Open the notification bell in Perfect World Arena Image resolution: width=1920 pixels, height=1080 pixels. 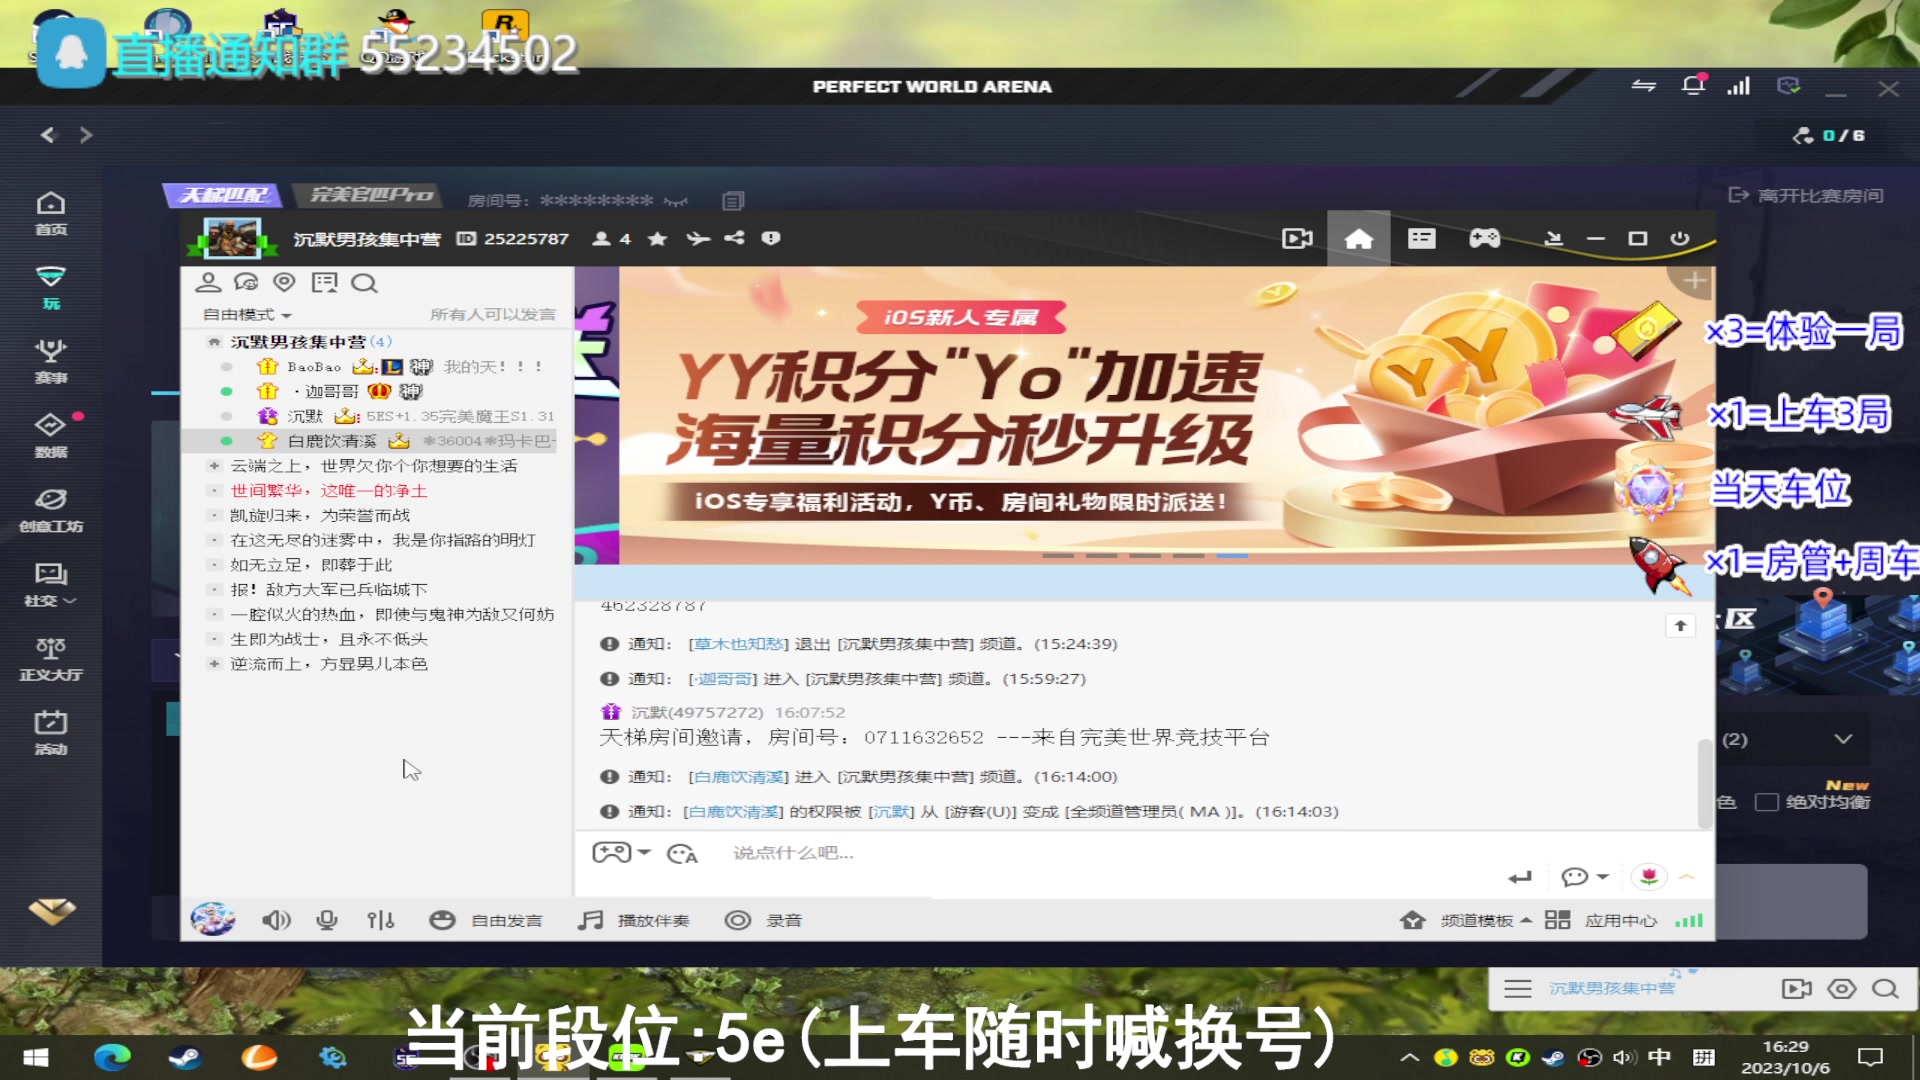tap(1693, 86)
